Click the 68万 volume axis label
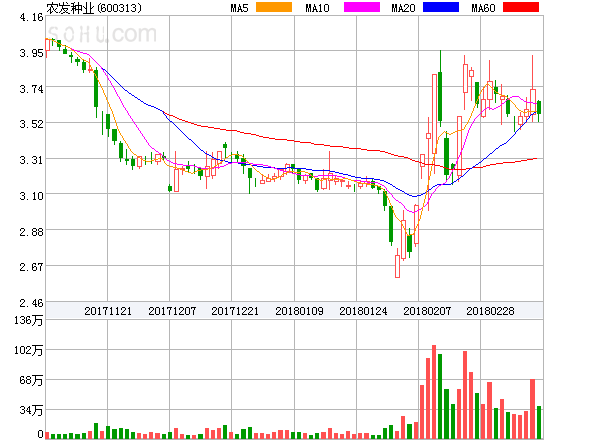600x440 pixels. pyautogui.click(x=31, y=380)
